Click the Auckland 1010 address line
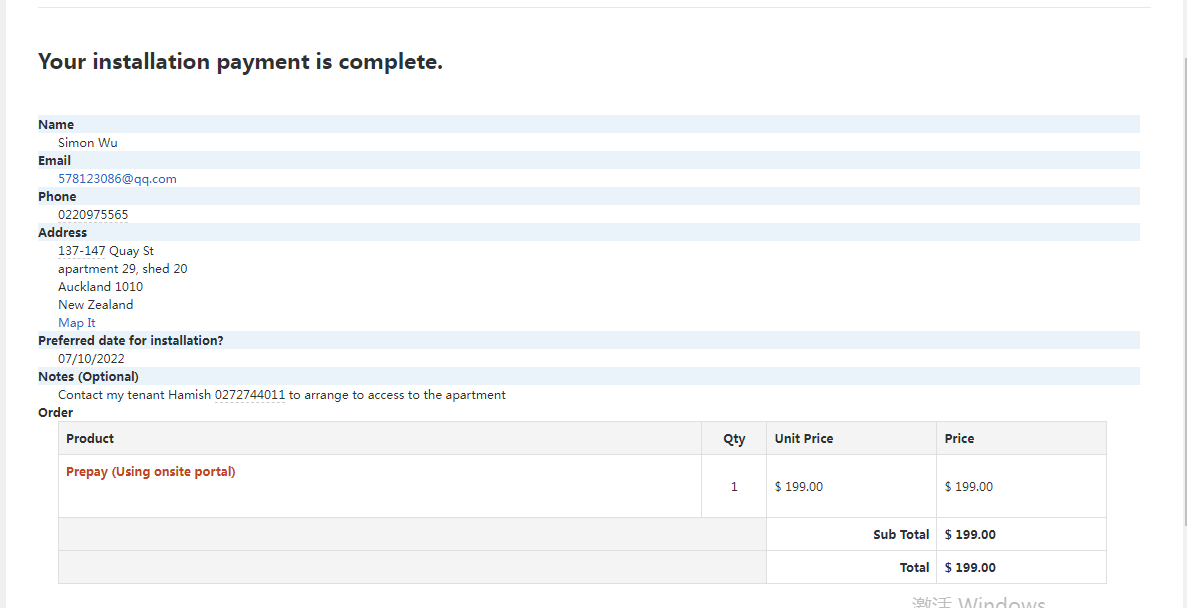Screen dimensions: 1187x608 100,287
